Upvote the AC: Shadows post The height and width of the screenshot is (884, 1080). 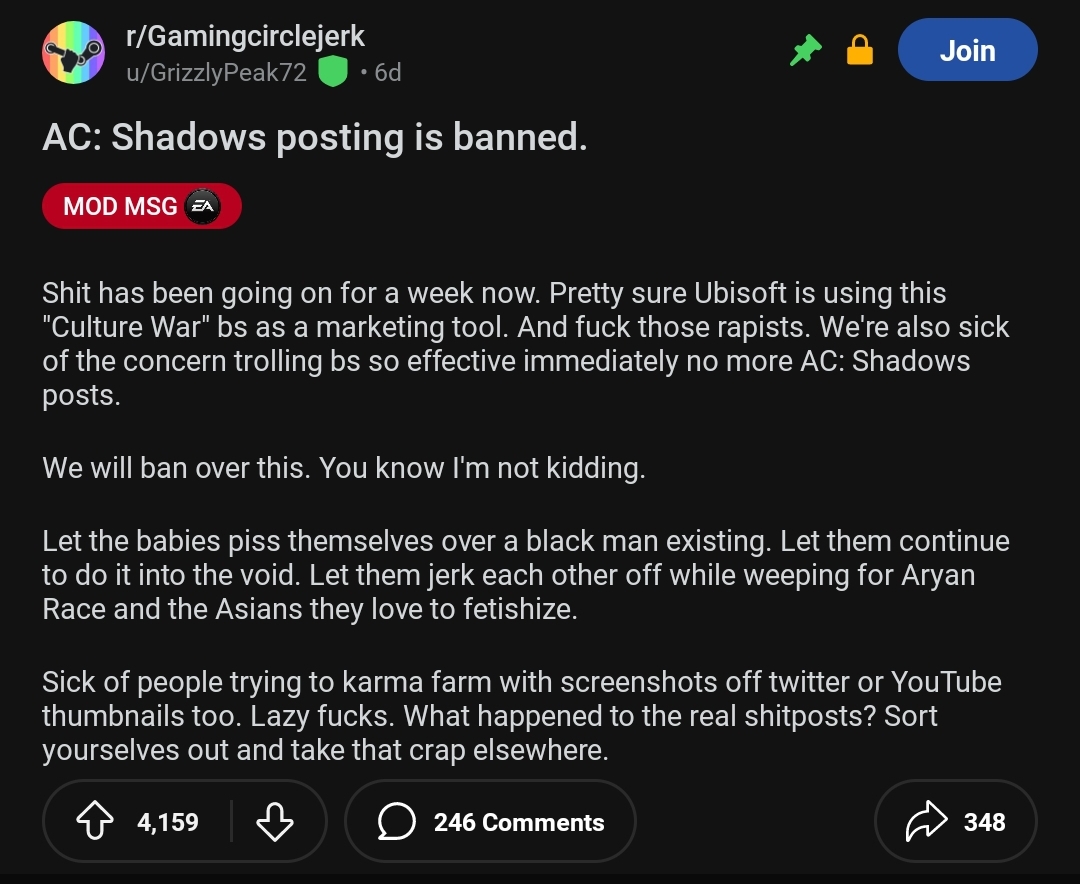(94, 821)
